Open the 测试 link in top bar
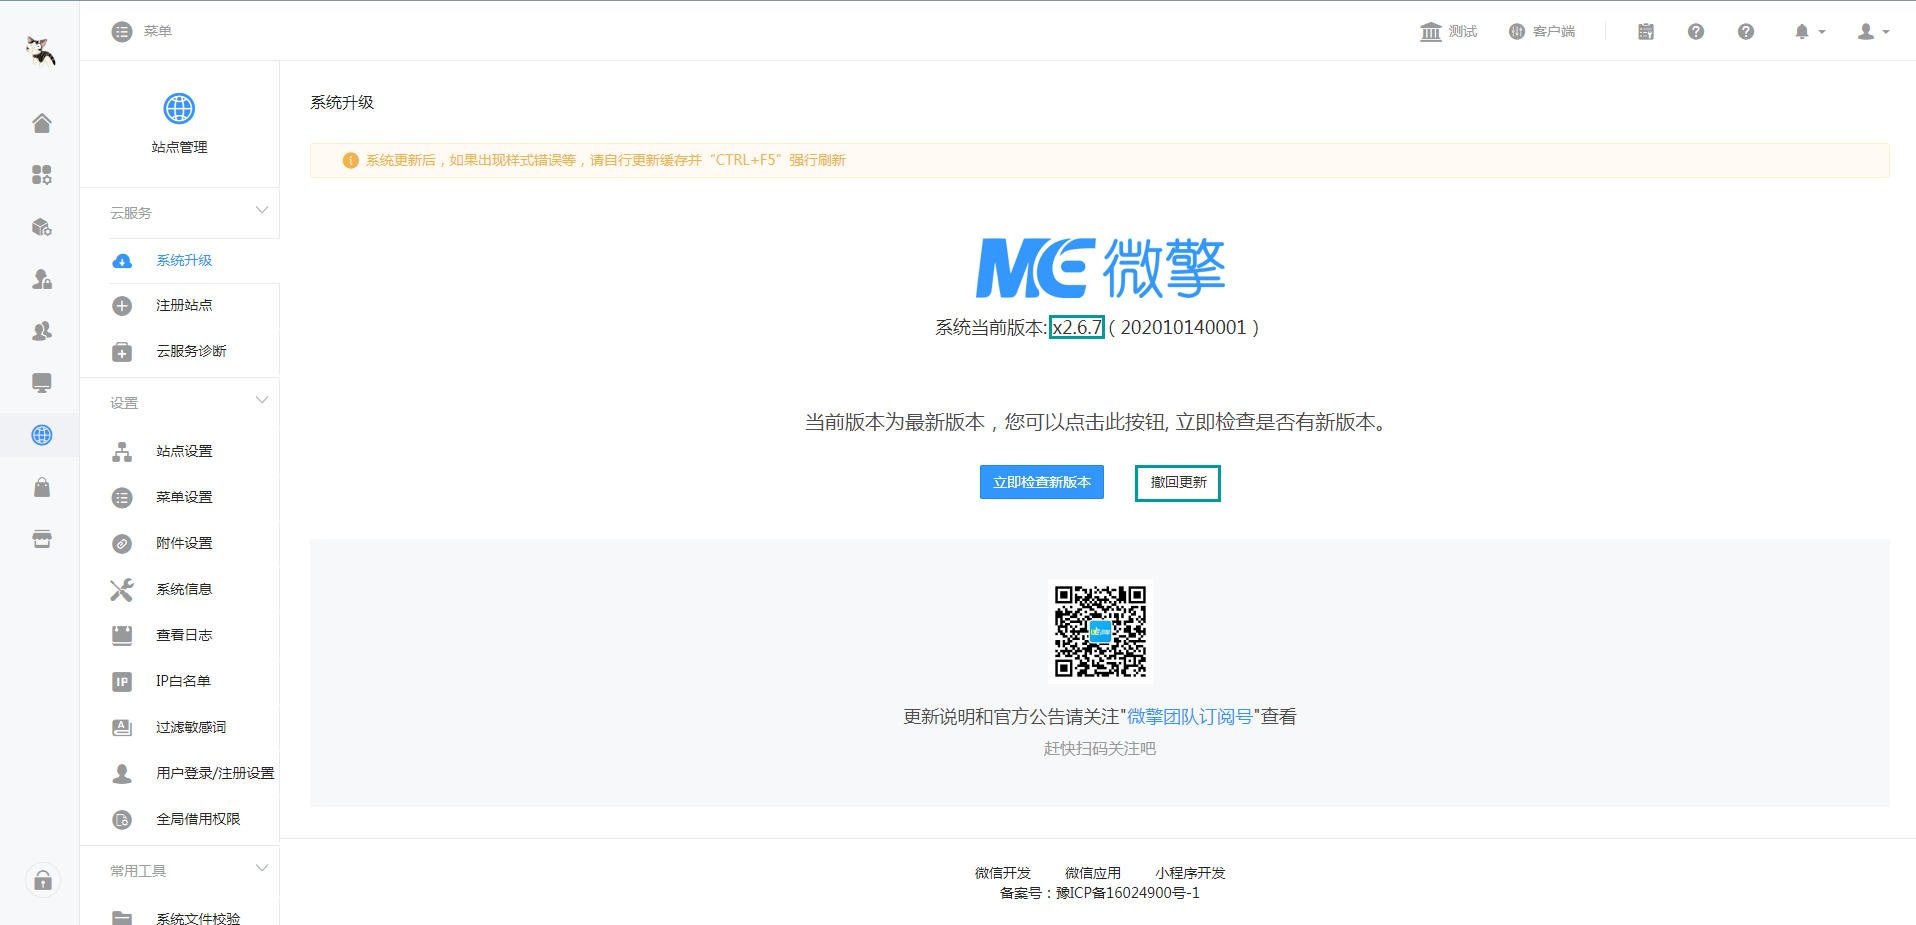Image resolution: width=1916 pixels, height=925 pixels. point(1449,32)
